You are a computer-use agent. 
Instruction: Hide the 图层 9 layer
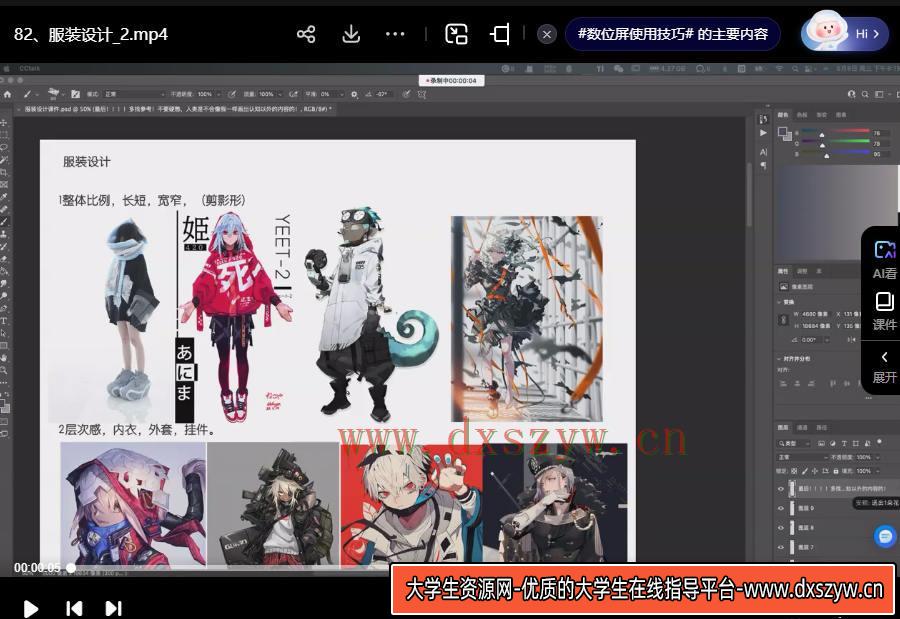click(x=781, y=508)
